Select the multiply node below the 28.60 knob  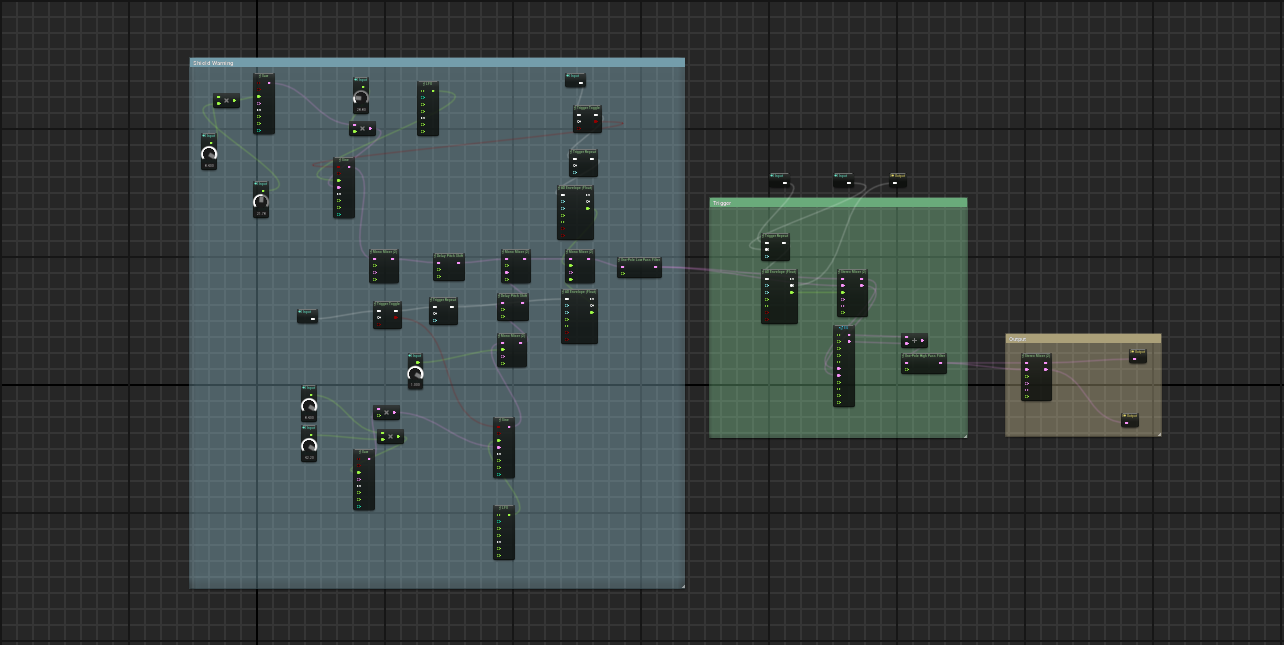[x=362, y=129]
